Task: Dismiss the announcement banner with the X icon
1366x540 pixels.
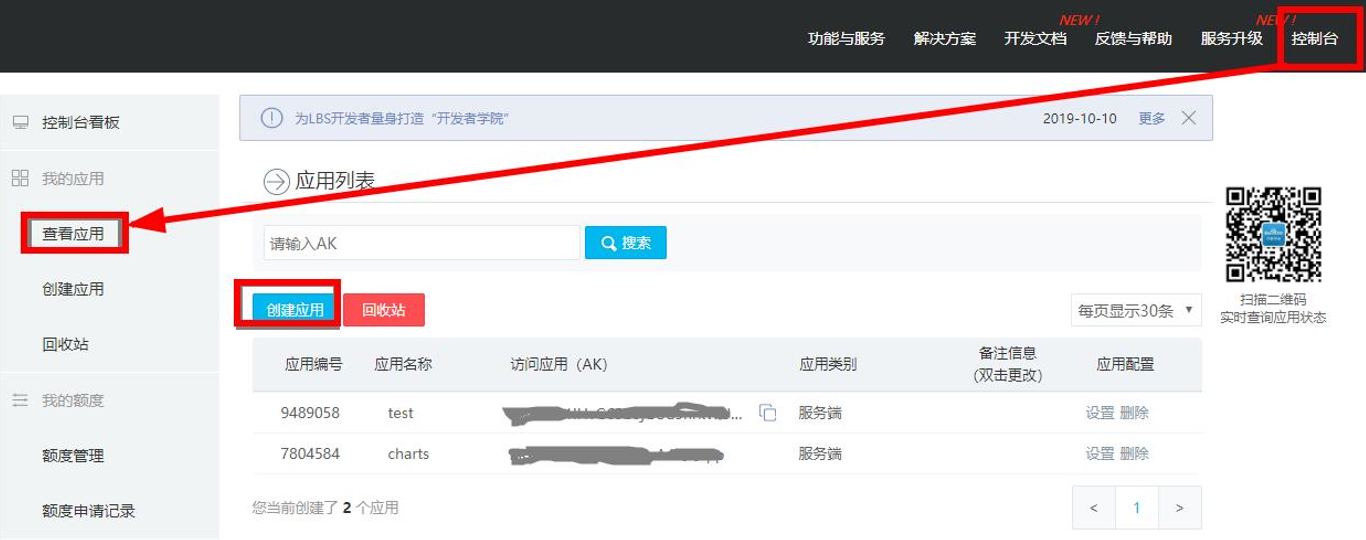Action: (x=1188, y=118)
